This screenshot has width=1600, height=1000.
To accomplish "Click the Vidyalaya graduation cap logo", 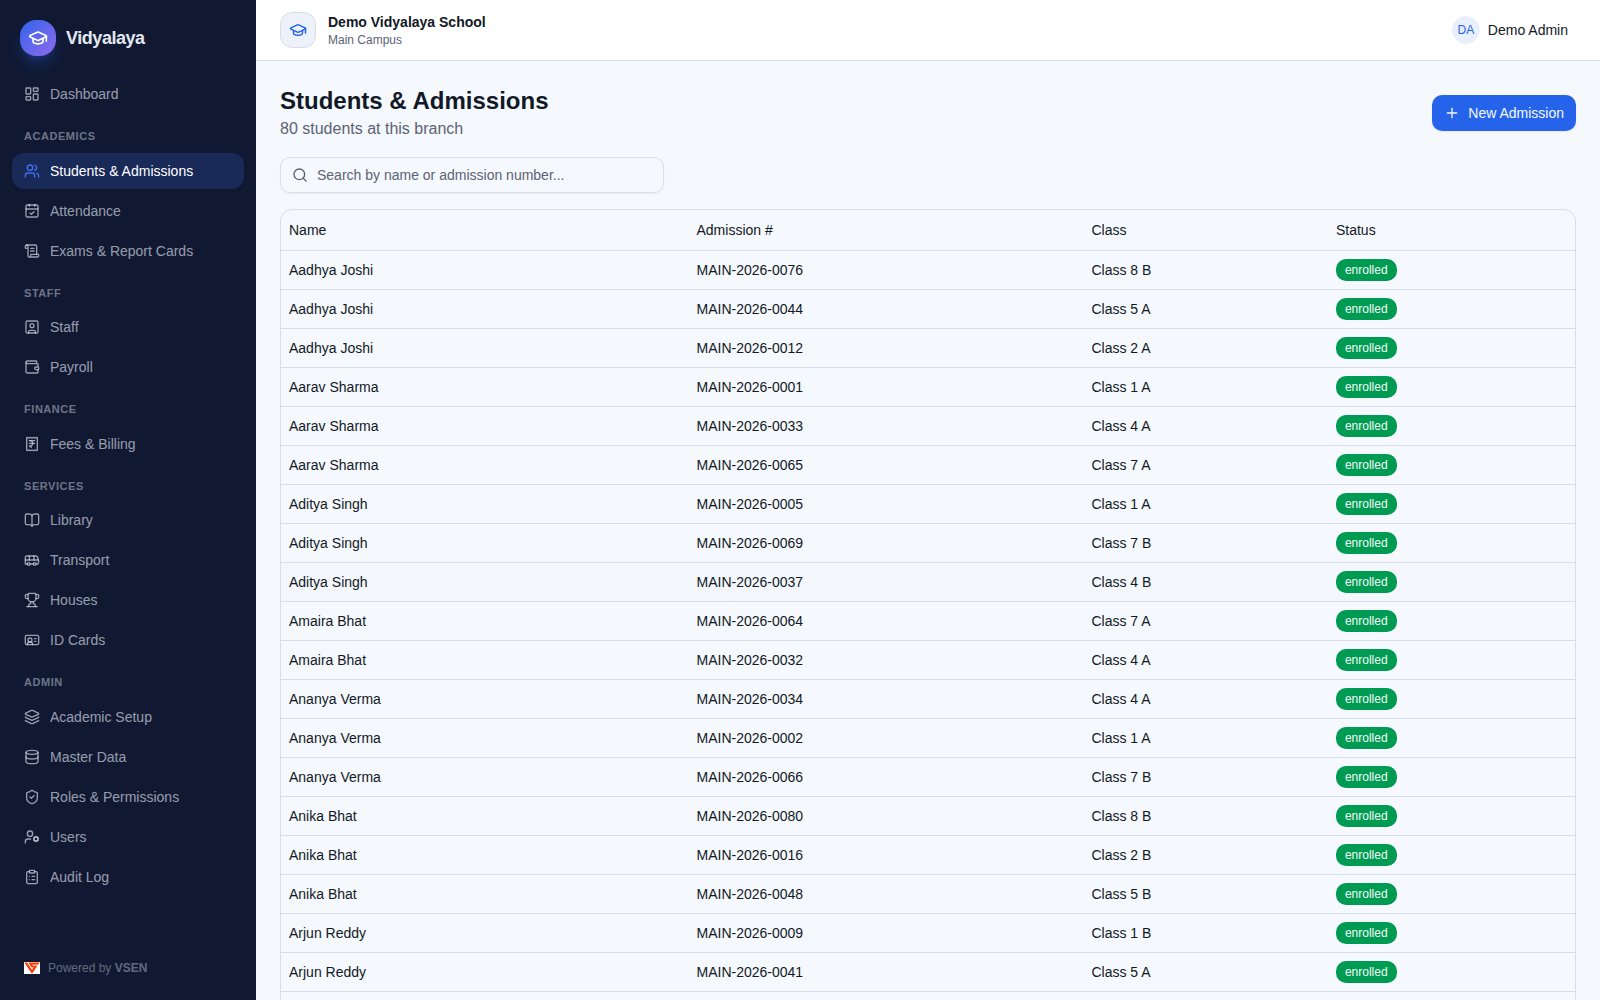I will tap(38, 38).
